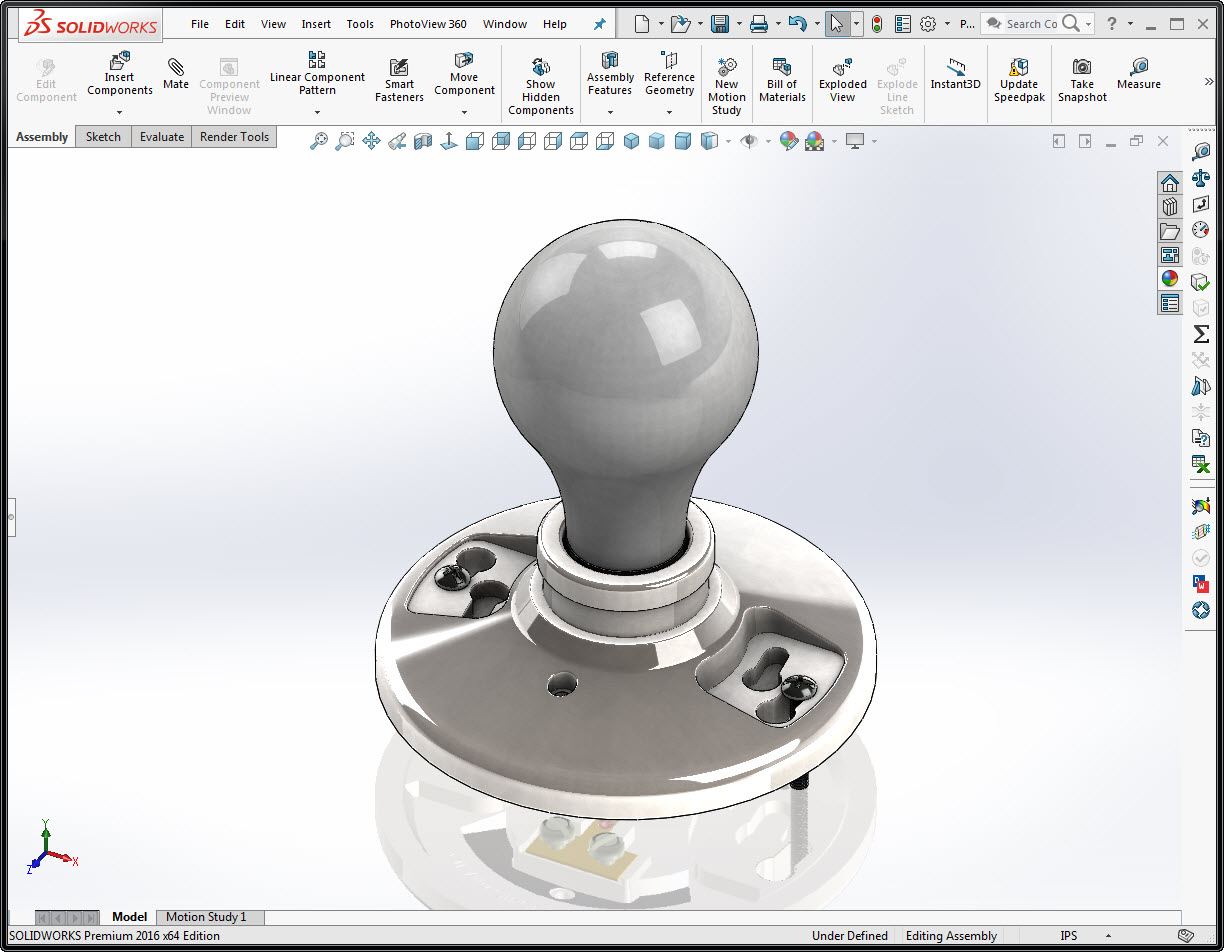Image resolution: width=1224 pixels, height=952 pixels.
Task: Open PhotoView 360 menu
Action: tap(428, 24)
